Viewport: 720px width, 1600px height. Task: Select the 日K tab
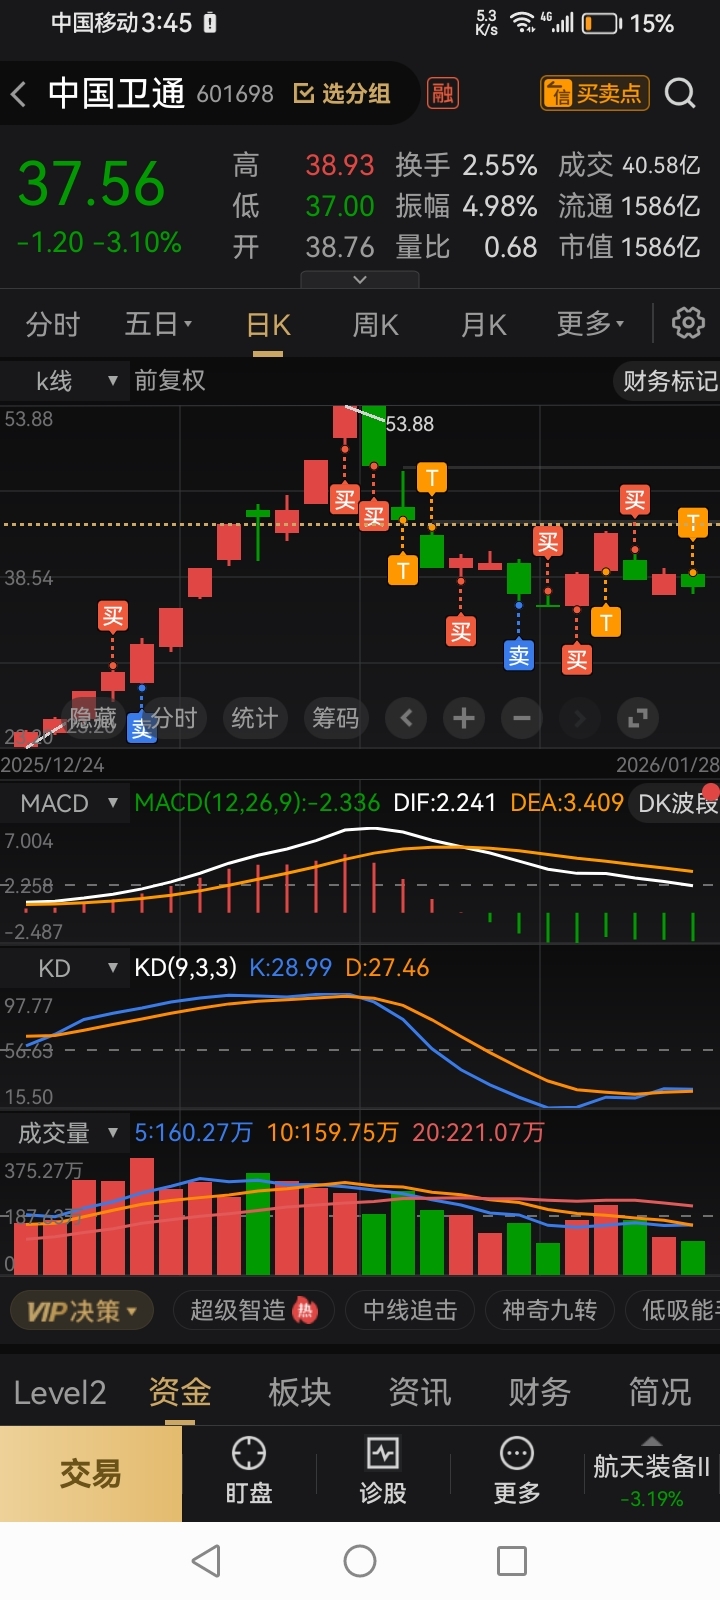(x=268, y=325)
